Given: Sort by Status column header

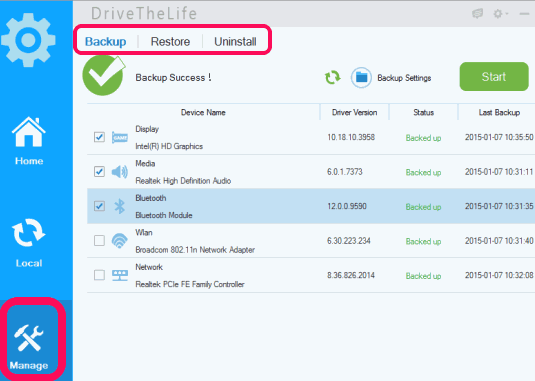Looking at the screenshot, I should click(423, 113).
